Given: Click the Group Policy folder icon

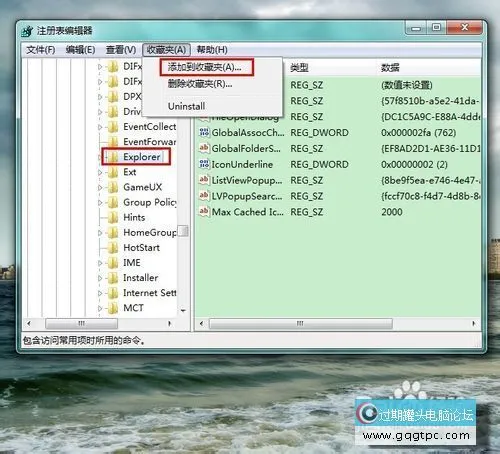Looking at the screenshot, I should [x=113, y=202].
